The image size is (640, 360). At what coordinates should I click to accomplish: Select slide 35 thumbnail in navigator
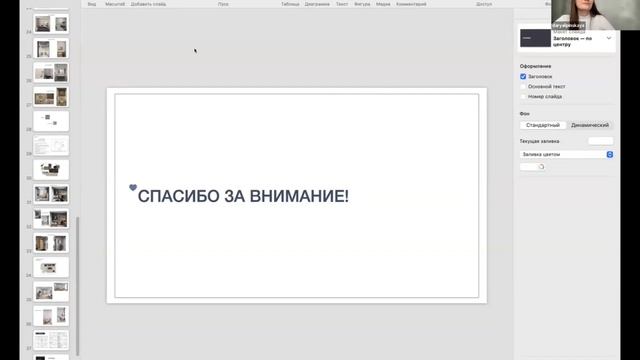pos(51,291)
